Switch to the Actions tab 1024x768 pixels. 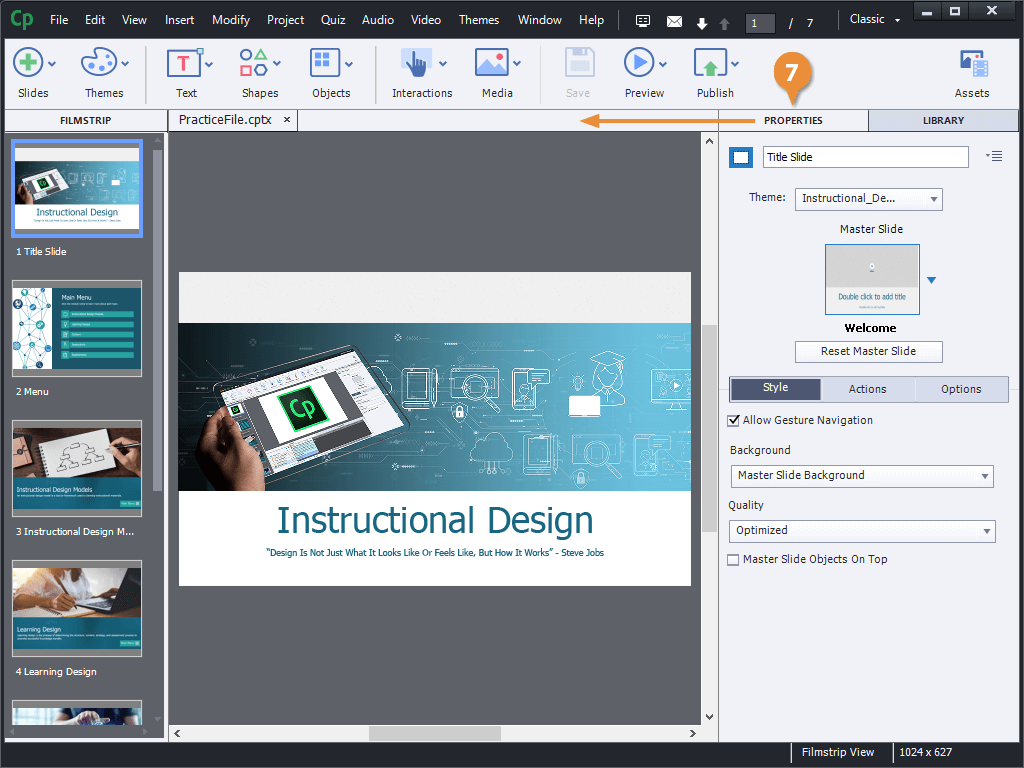[867, 389]
